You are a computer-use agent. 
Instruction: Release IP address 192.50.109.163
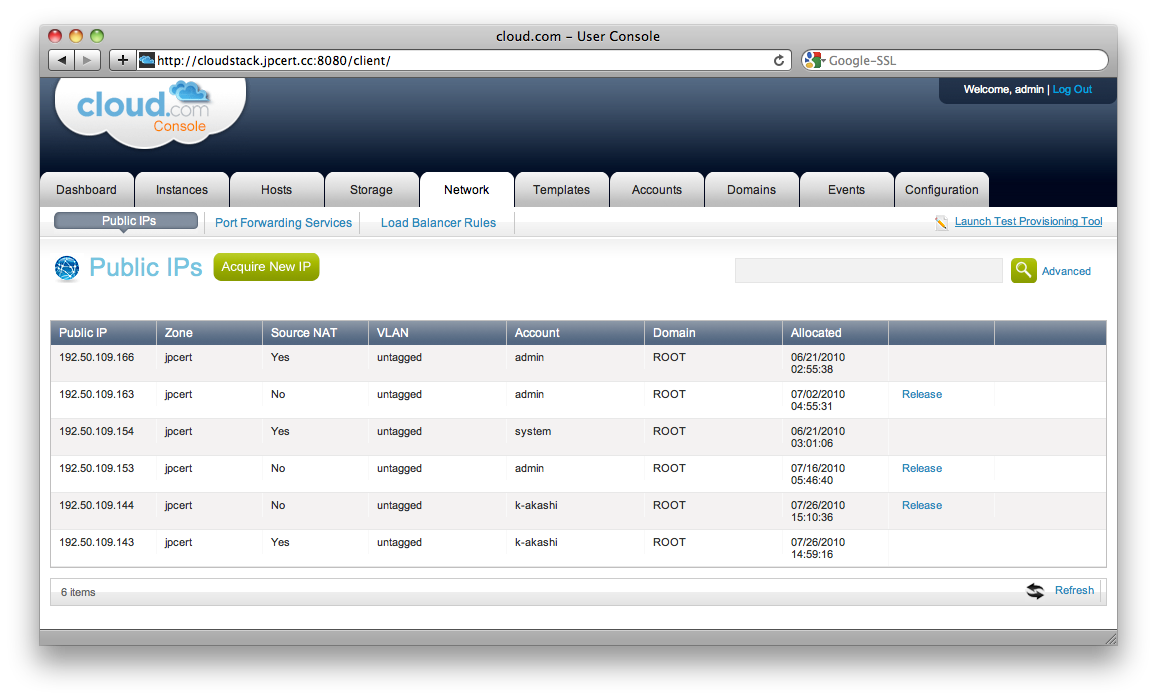921,394
